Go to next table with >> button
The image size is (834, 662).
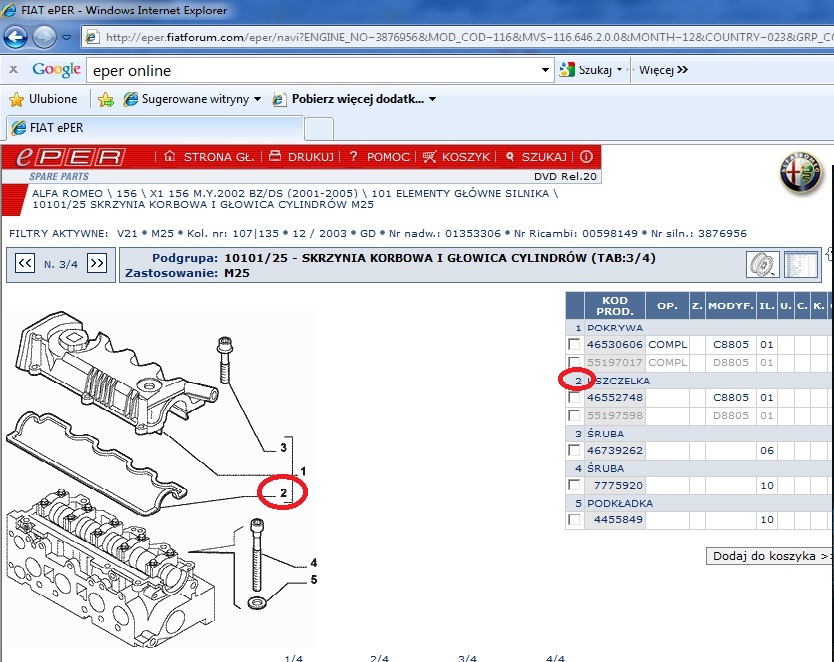click(x=97, y=263)
